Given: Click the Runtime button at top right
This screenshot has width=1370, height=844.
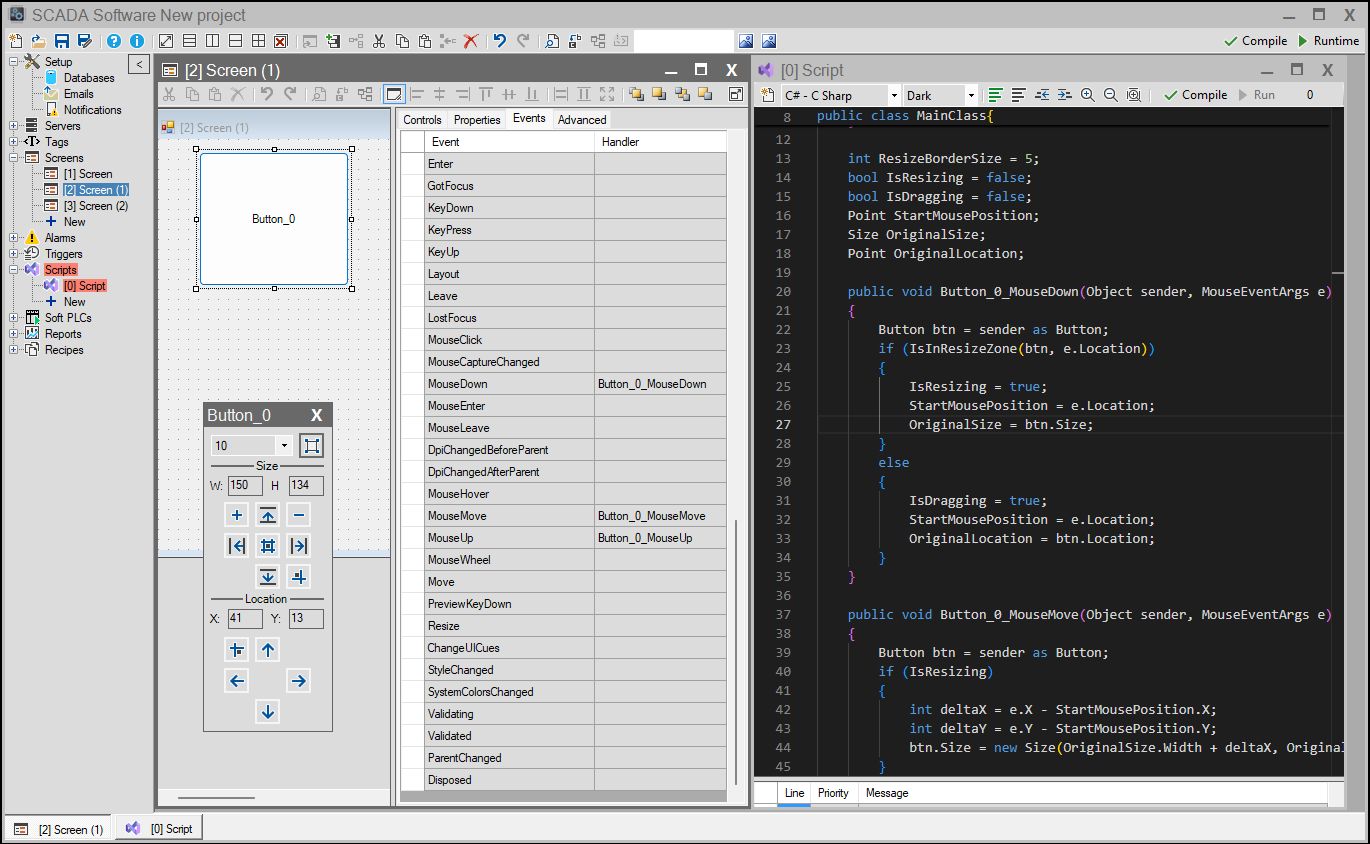Looking at the screenshot, I should 1328,41.
